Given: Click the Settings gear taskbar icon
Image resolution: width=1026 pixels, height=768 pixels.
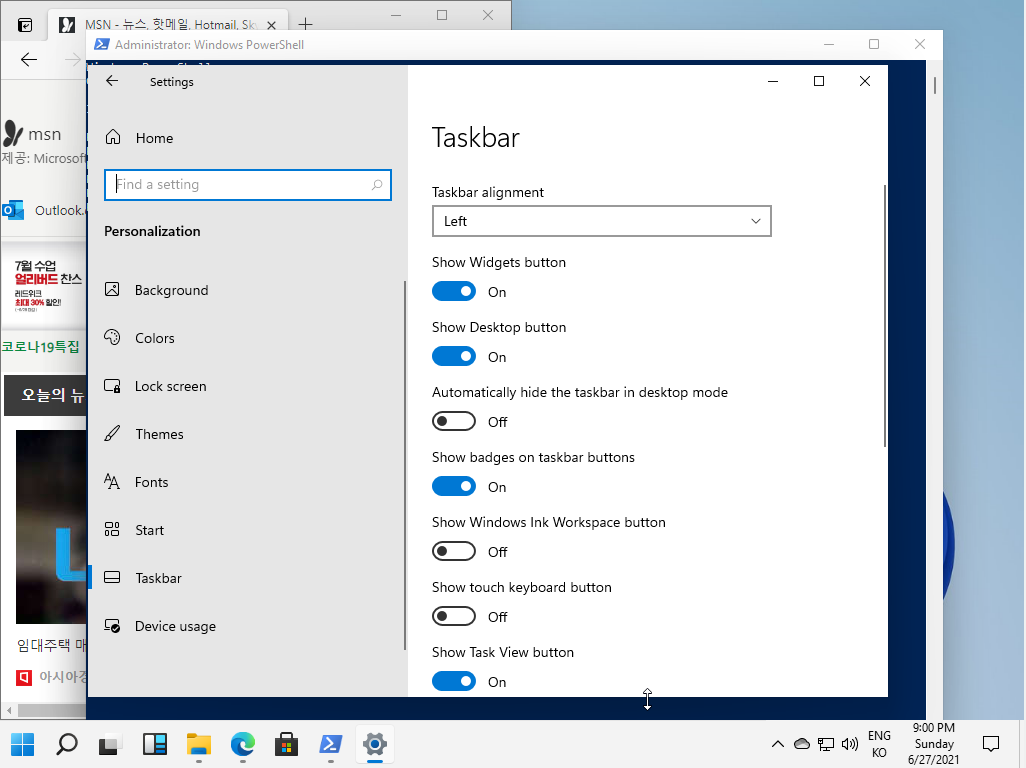Looking at the screenshot, I should [375, 744].
